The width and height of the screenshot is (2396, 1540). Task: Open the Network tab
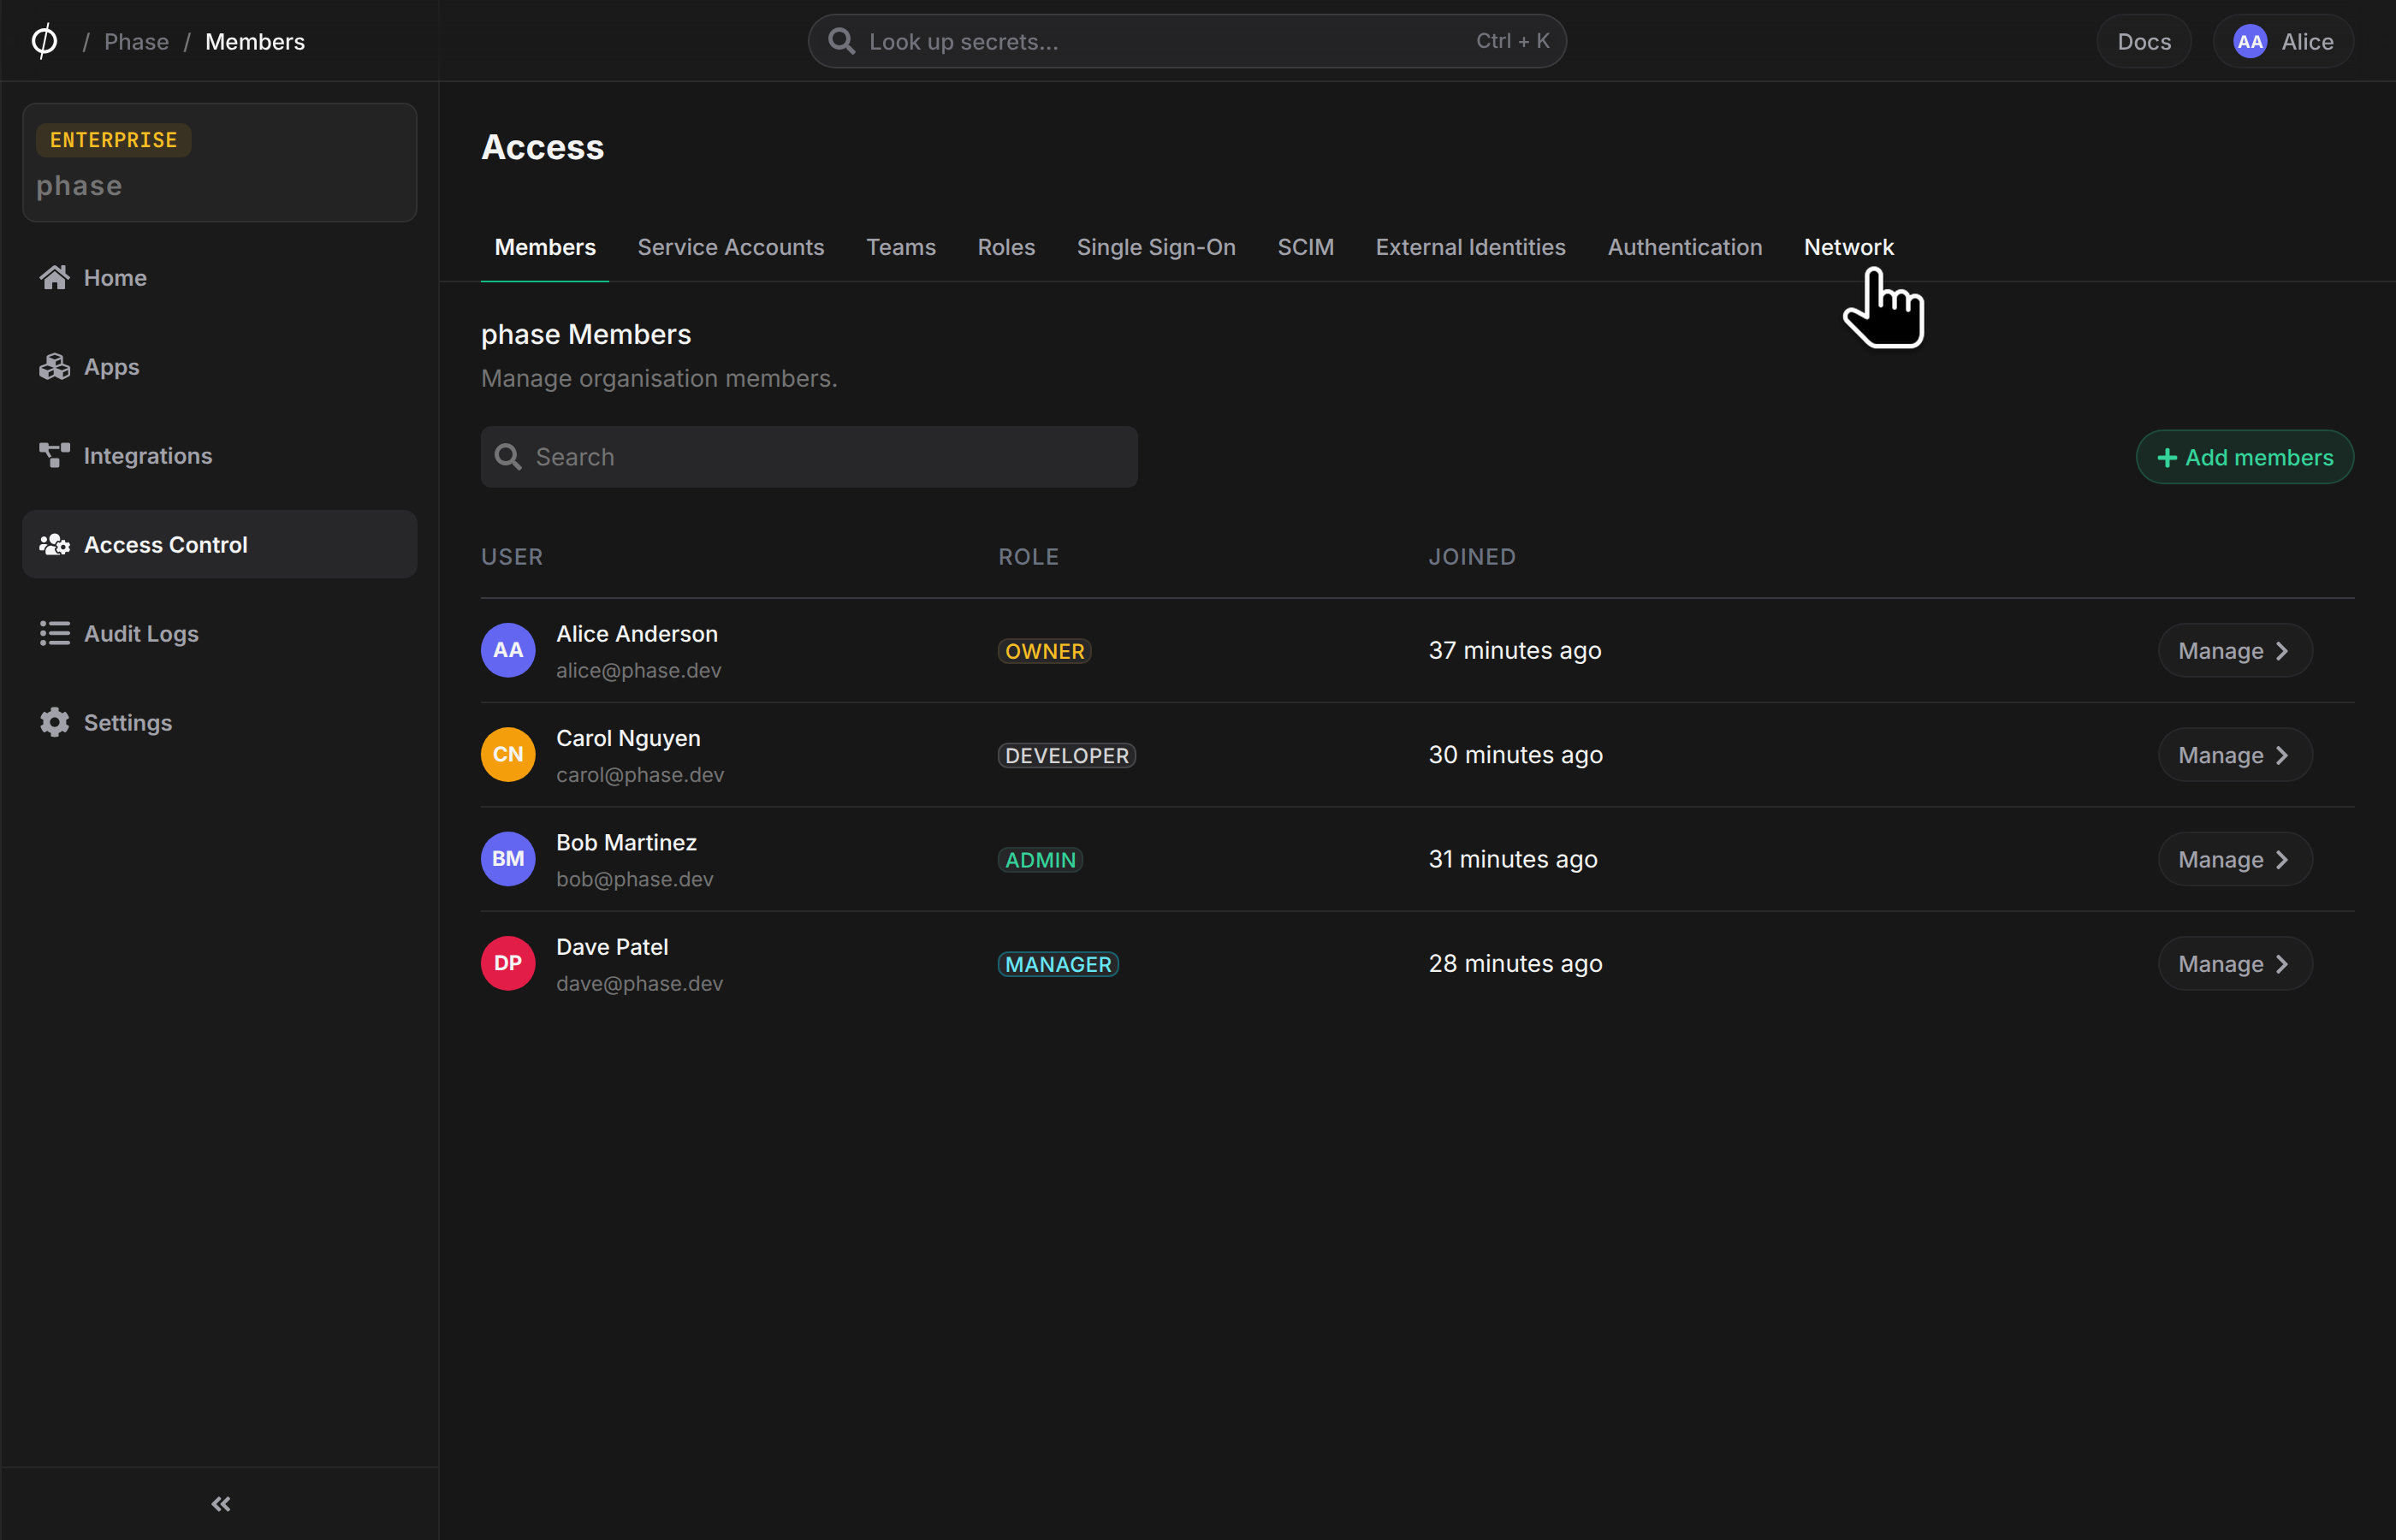pyautogui.click(x=1848, y=247)
